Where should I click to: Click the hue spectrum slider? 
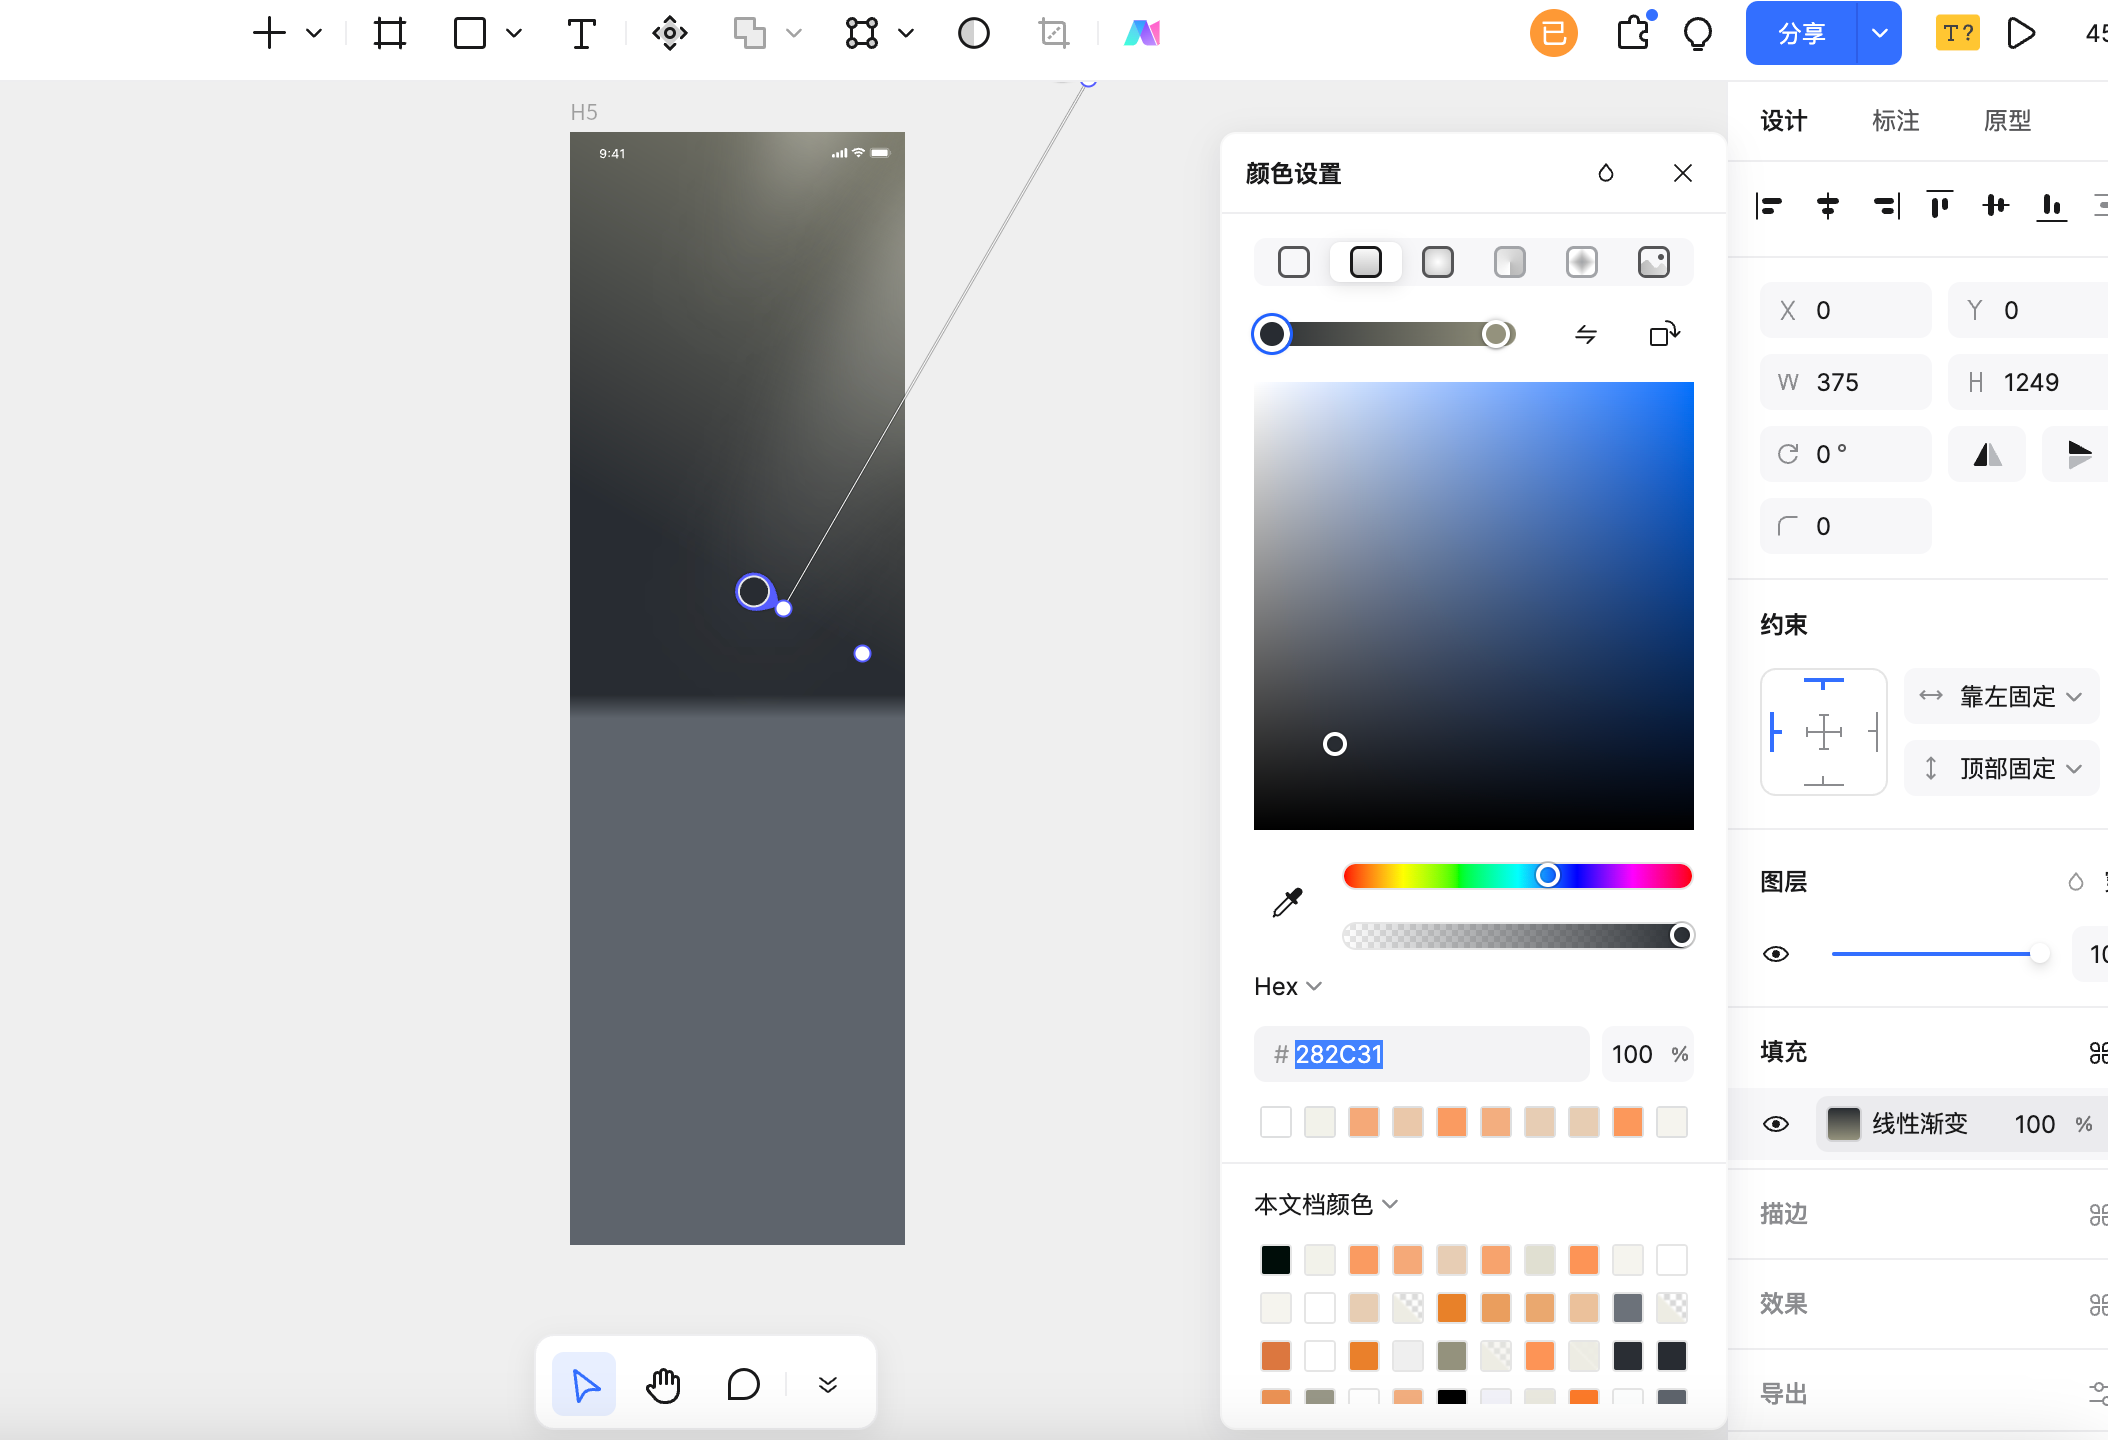point(1517,876)
